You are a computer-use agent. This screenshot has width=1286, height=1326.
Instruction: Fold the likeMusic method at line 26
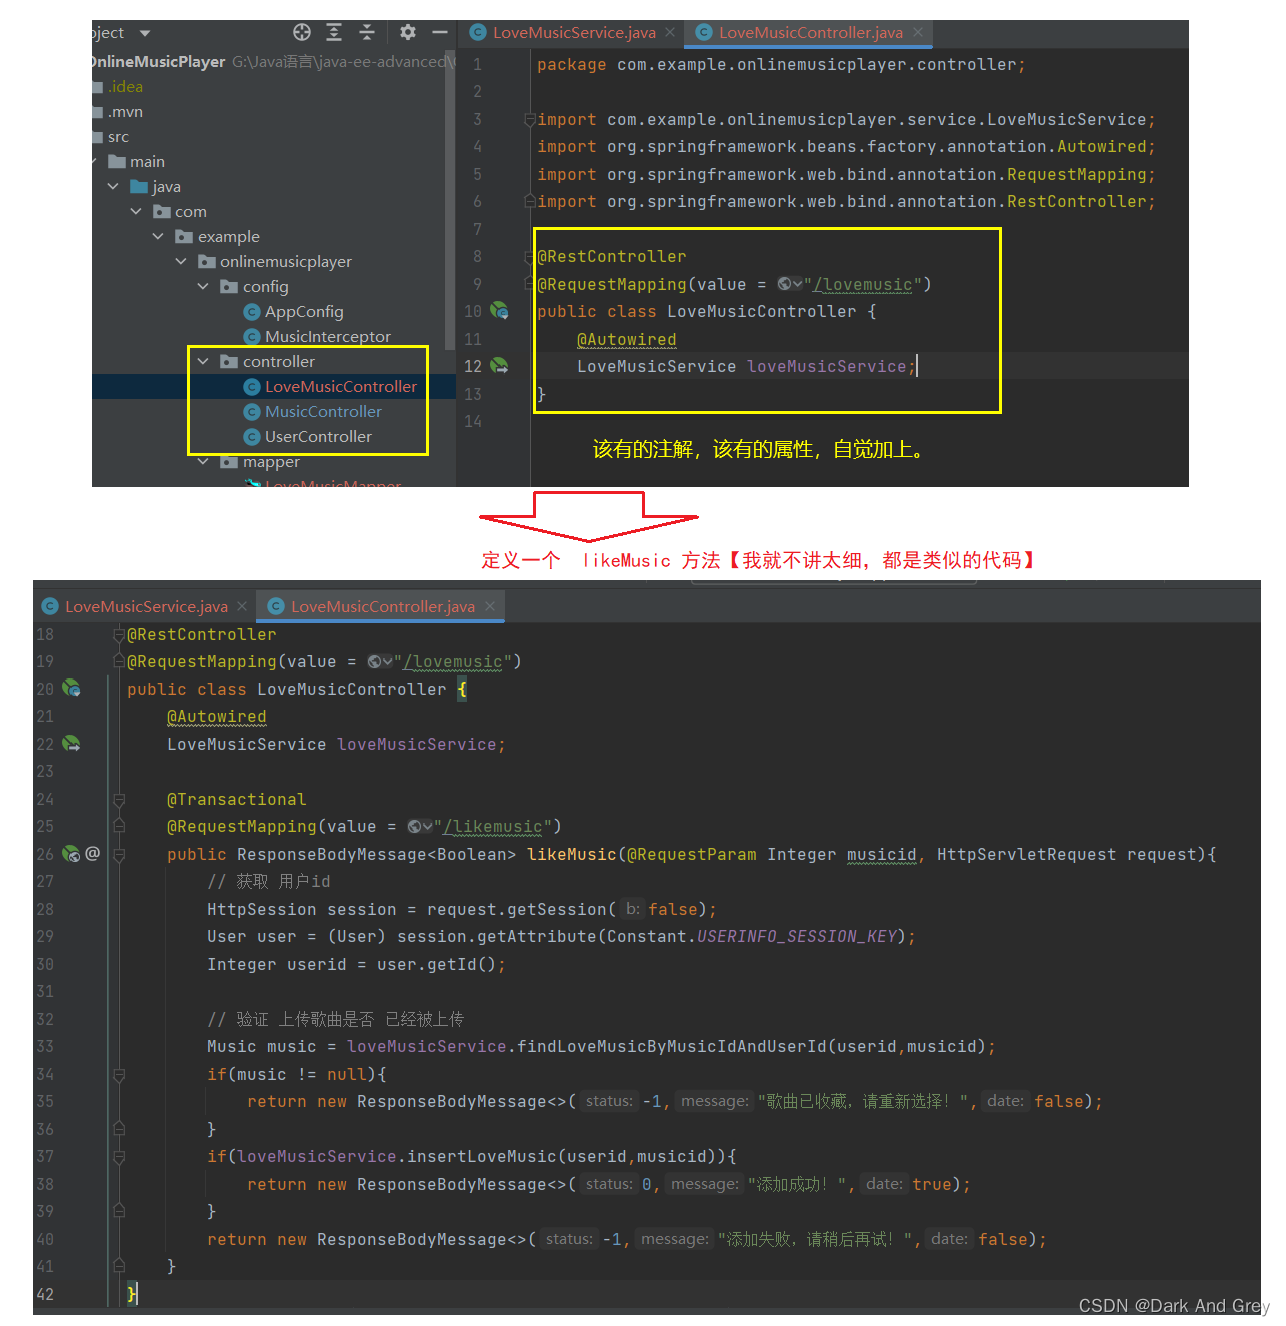[119, 854]
